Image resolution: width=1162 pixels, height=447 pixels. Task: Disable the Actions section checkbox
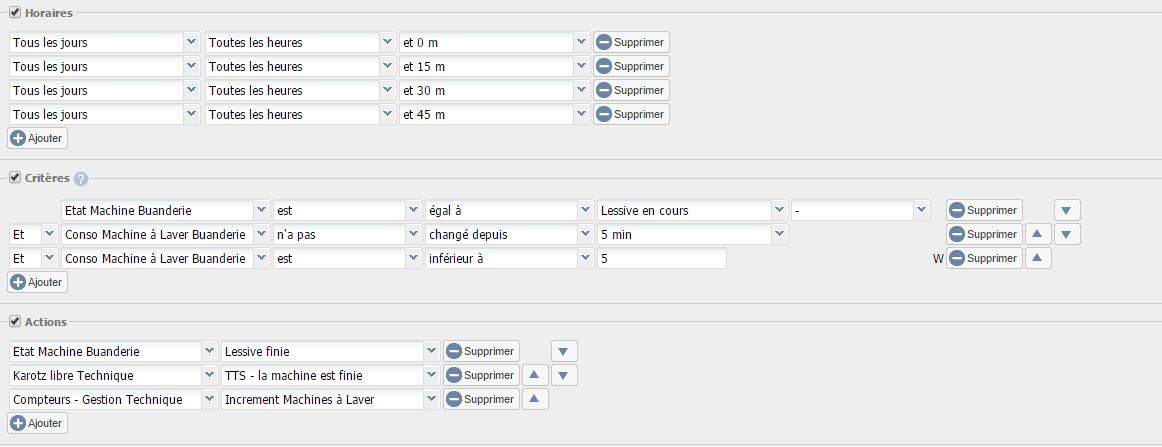tap(15, 322)
